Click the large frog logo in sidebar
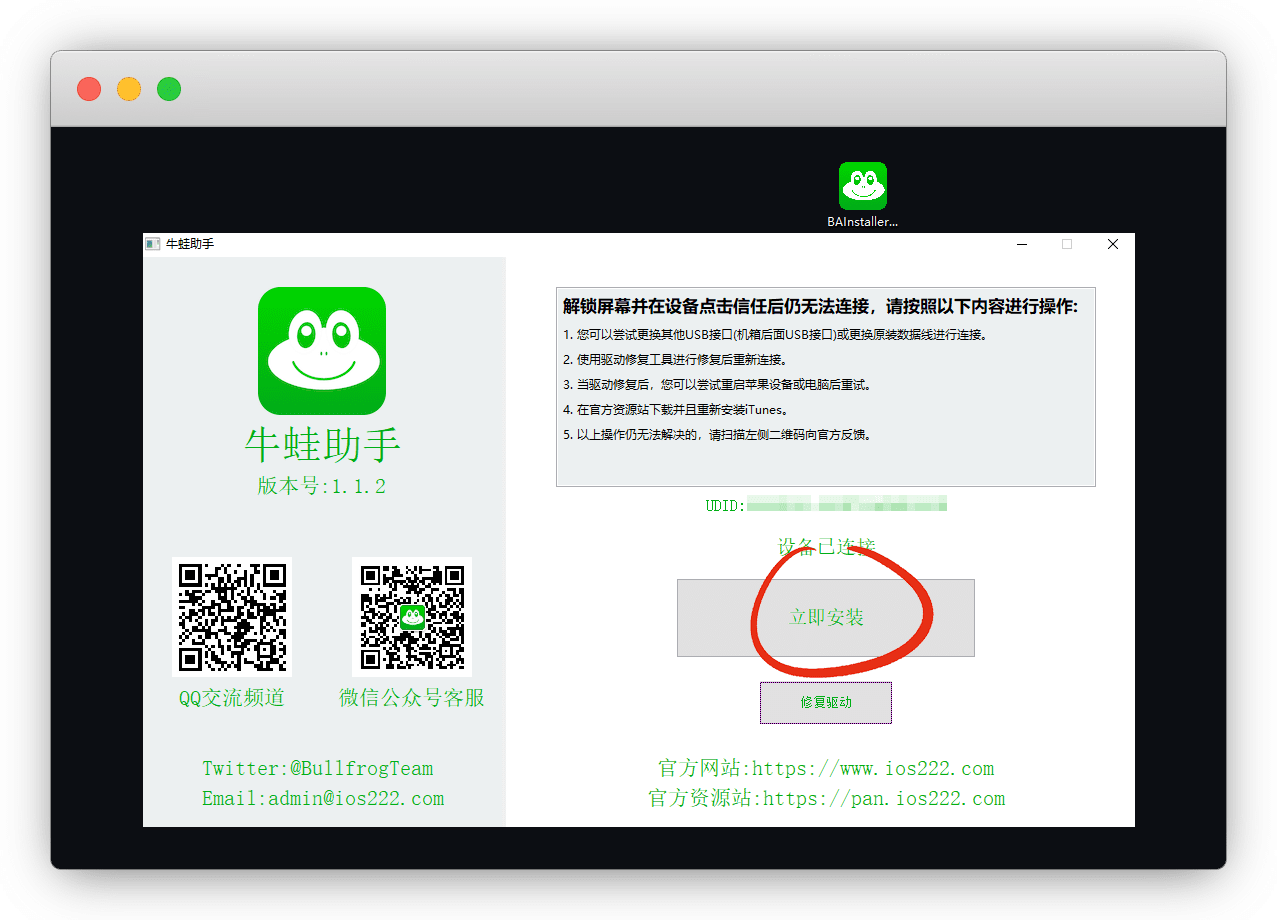Image resolution: width=1277 pixels, height=920 pixels. click(x=322, y=351)
